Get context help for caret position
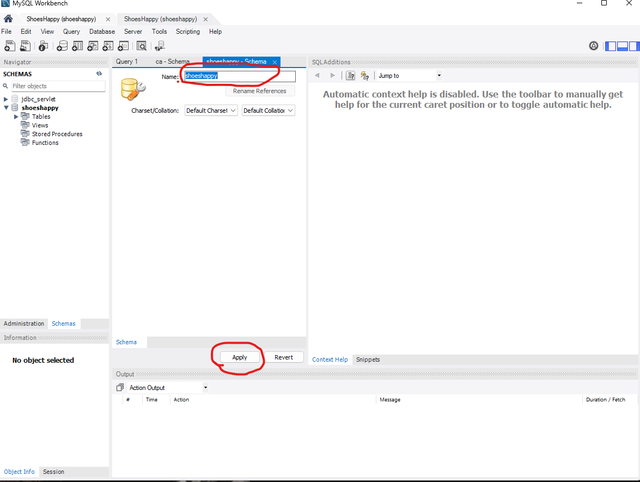The image size is (640, 482). 350,76
